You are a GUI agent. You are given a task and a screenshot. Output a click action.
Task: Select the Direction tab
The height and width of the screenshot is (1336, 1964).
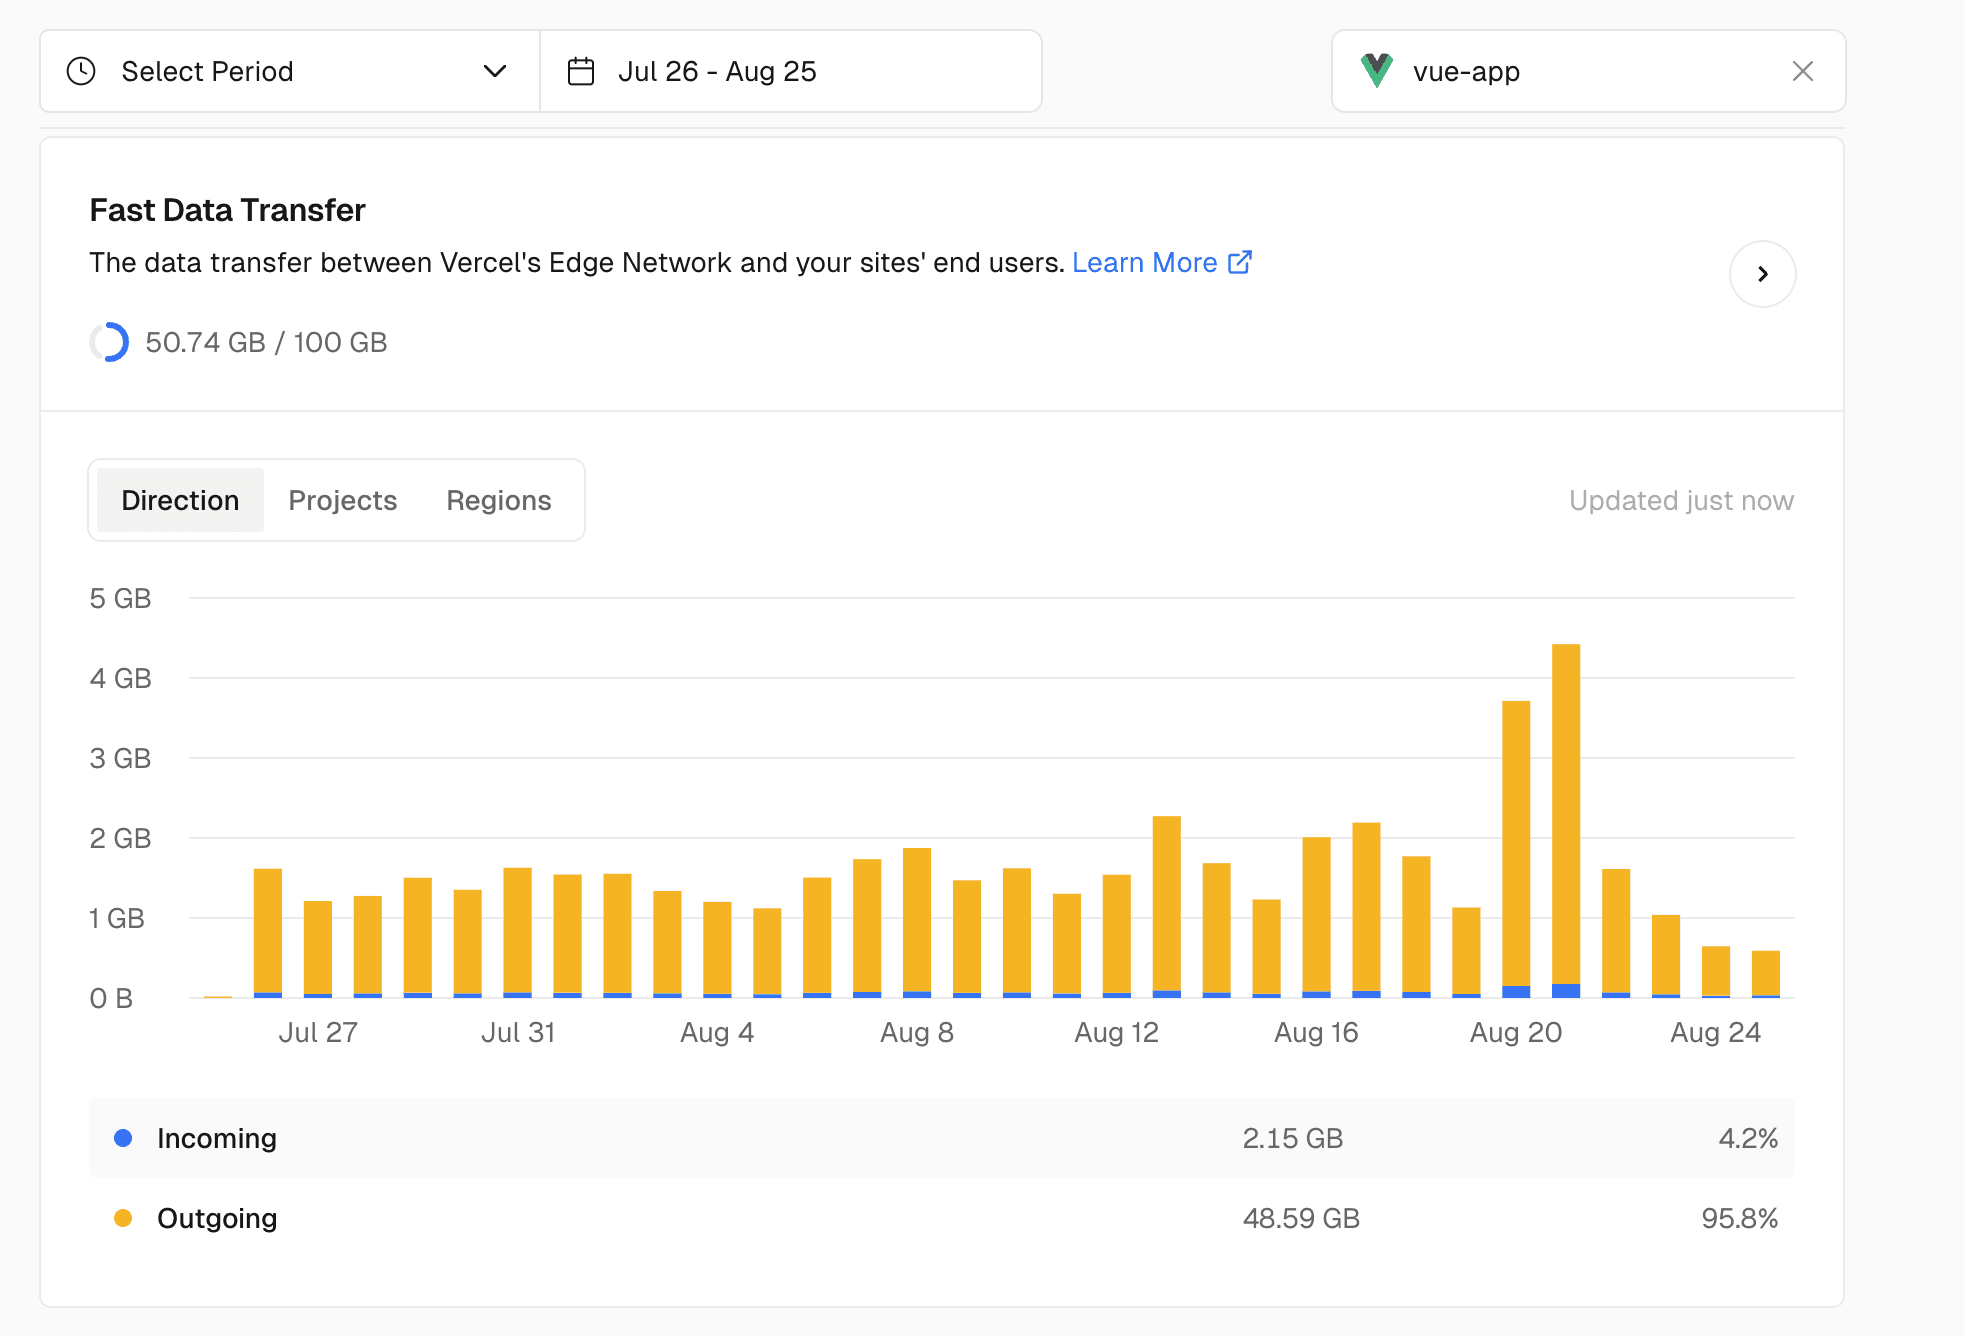pos(180,500)
